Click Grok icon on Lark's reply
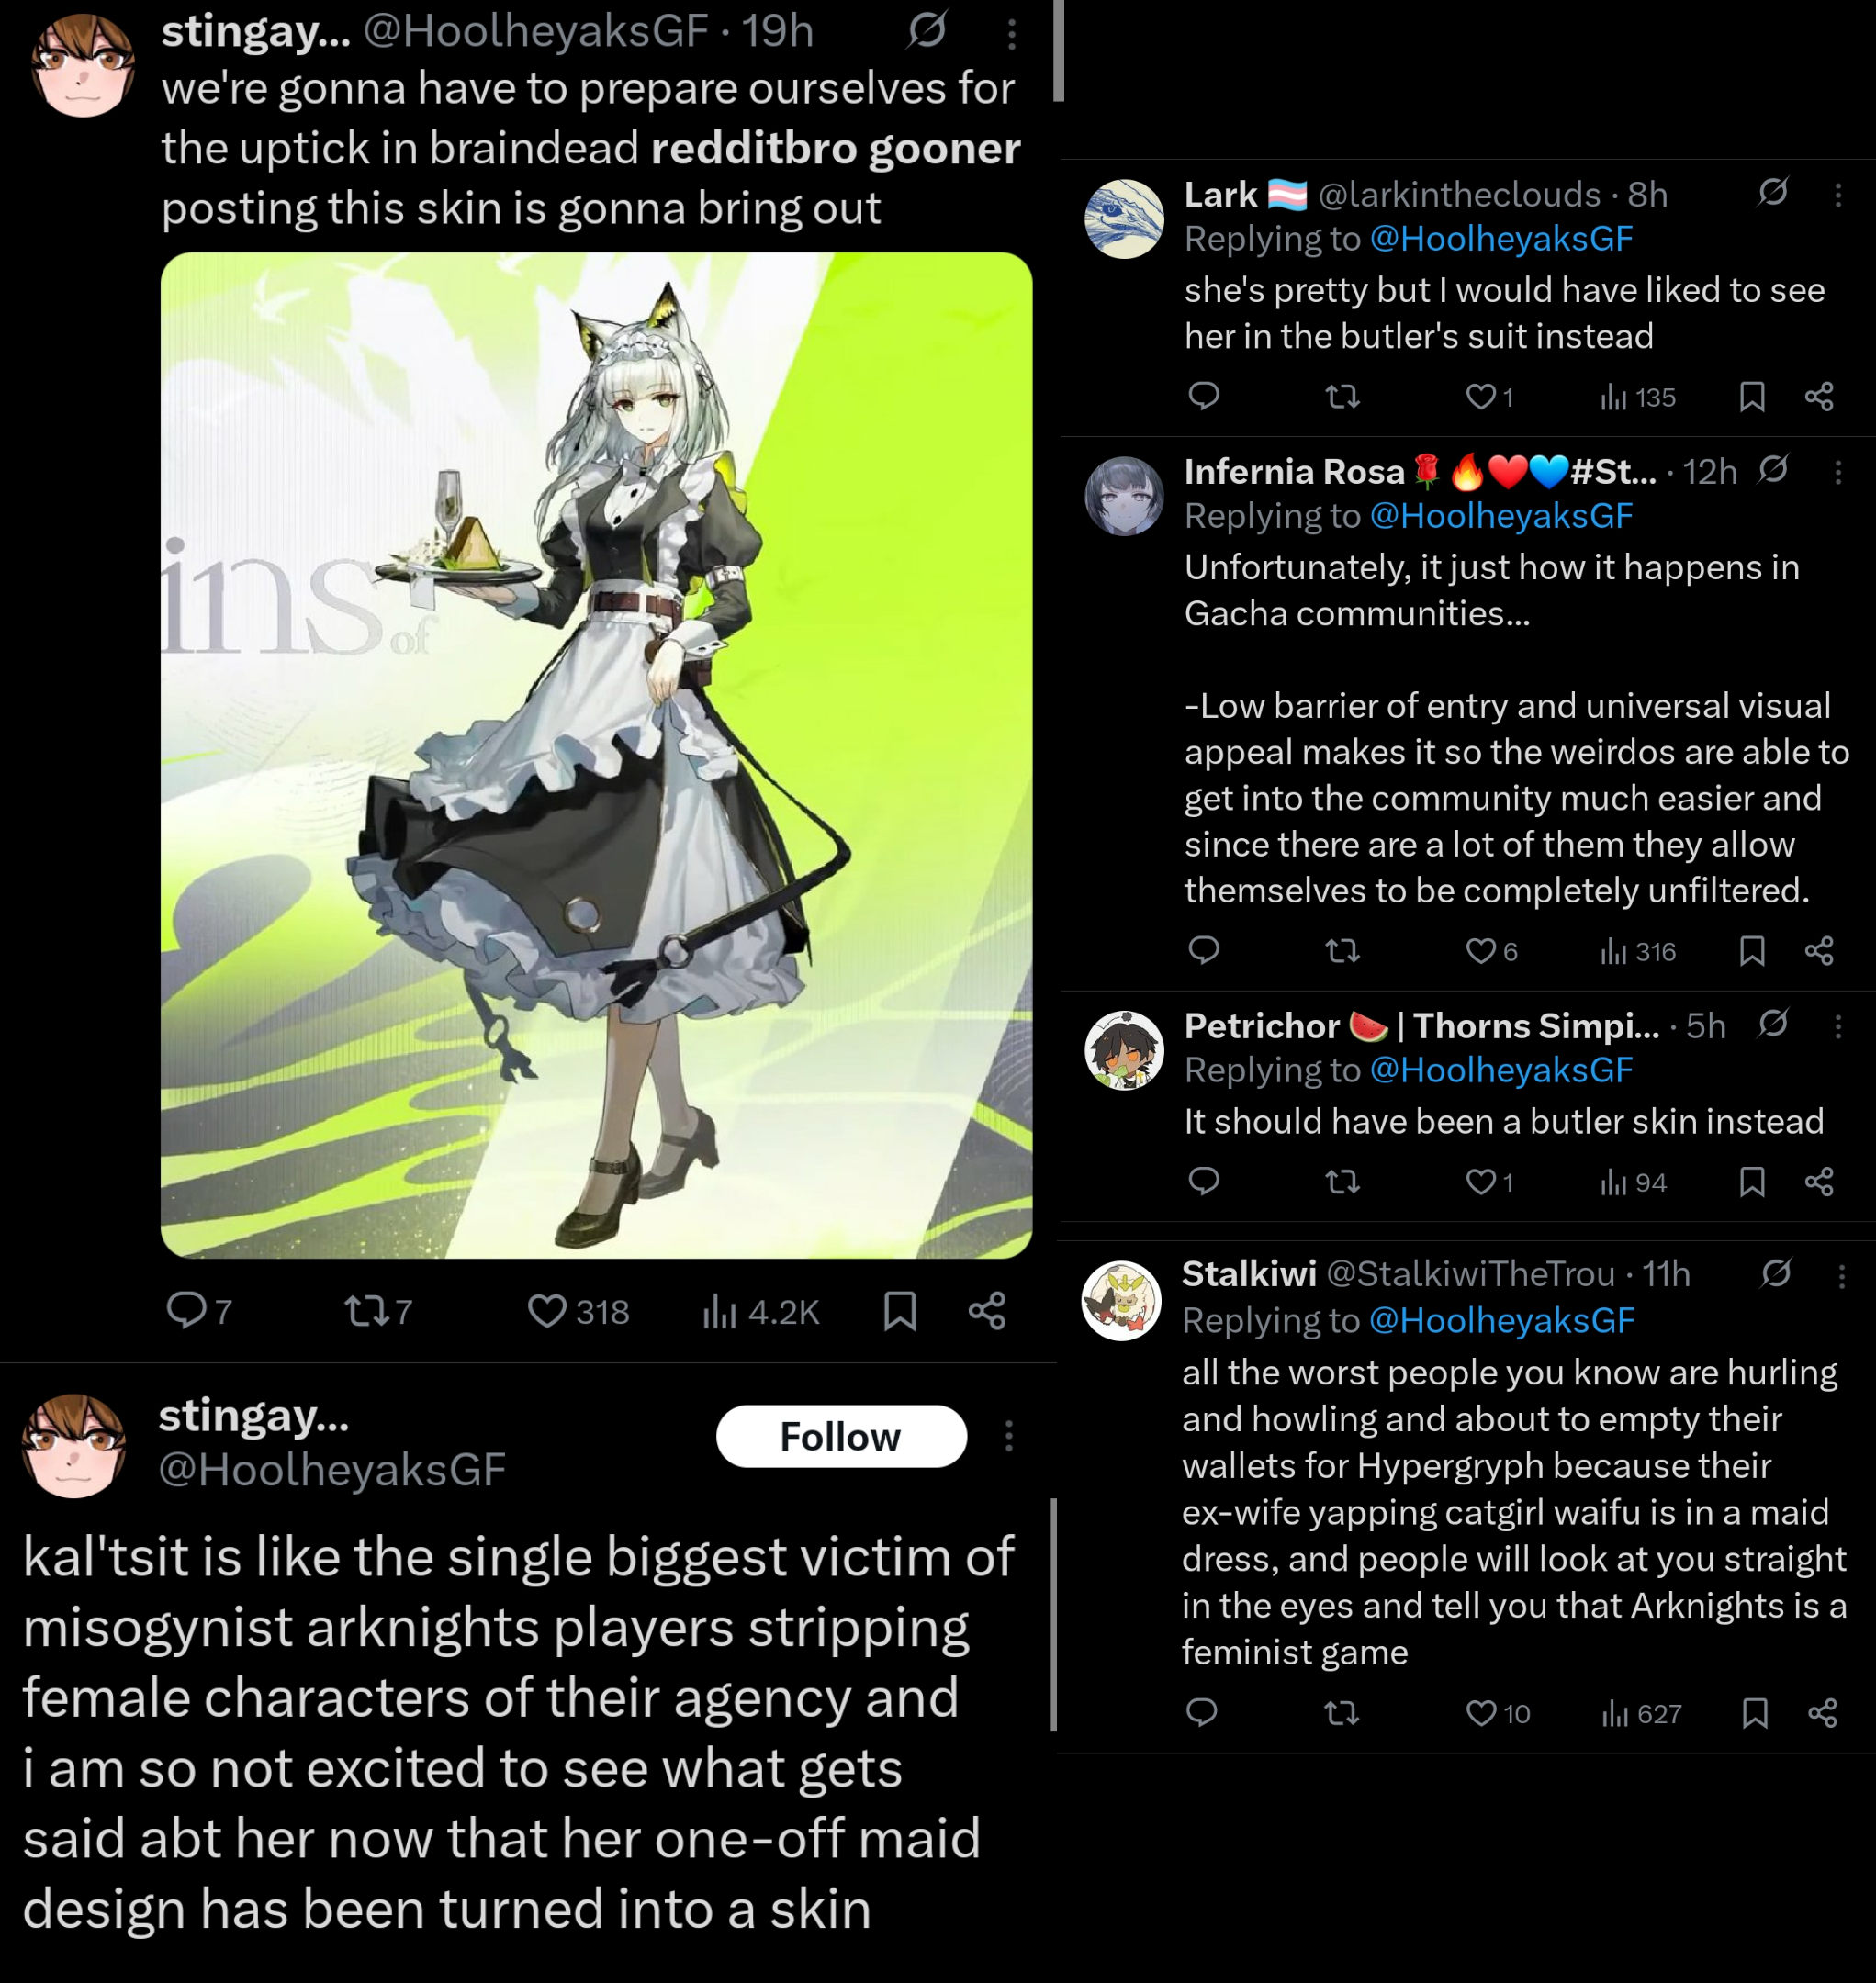 coord(1773,192)
